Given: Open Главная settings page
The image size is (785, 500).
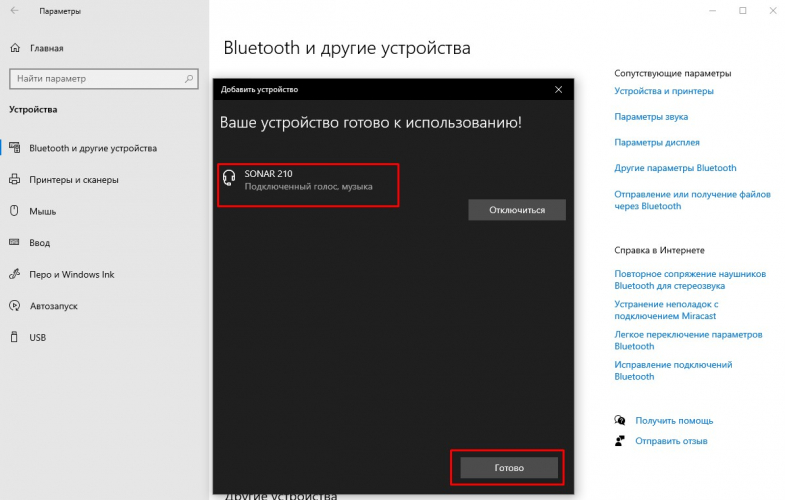Looking at the screenshot, I should click(x=47, y=48).
